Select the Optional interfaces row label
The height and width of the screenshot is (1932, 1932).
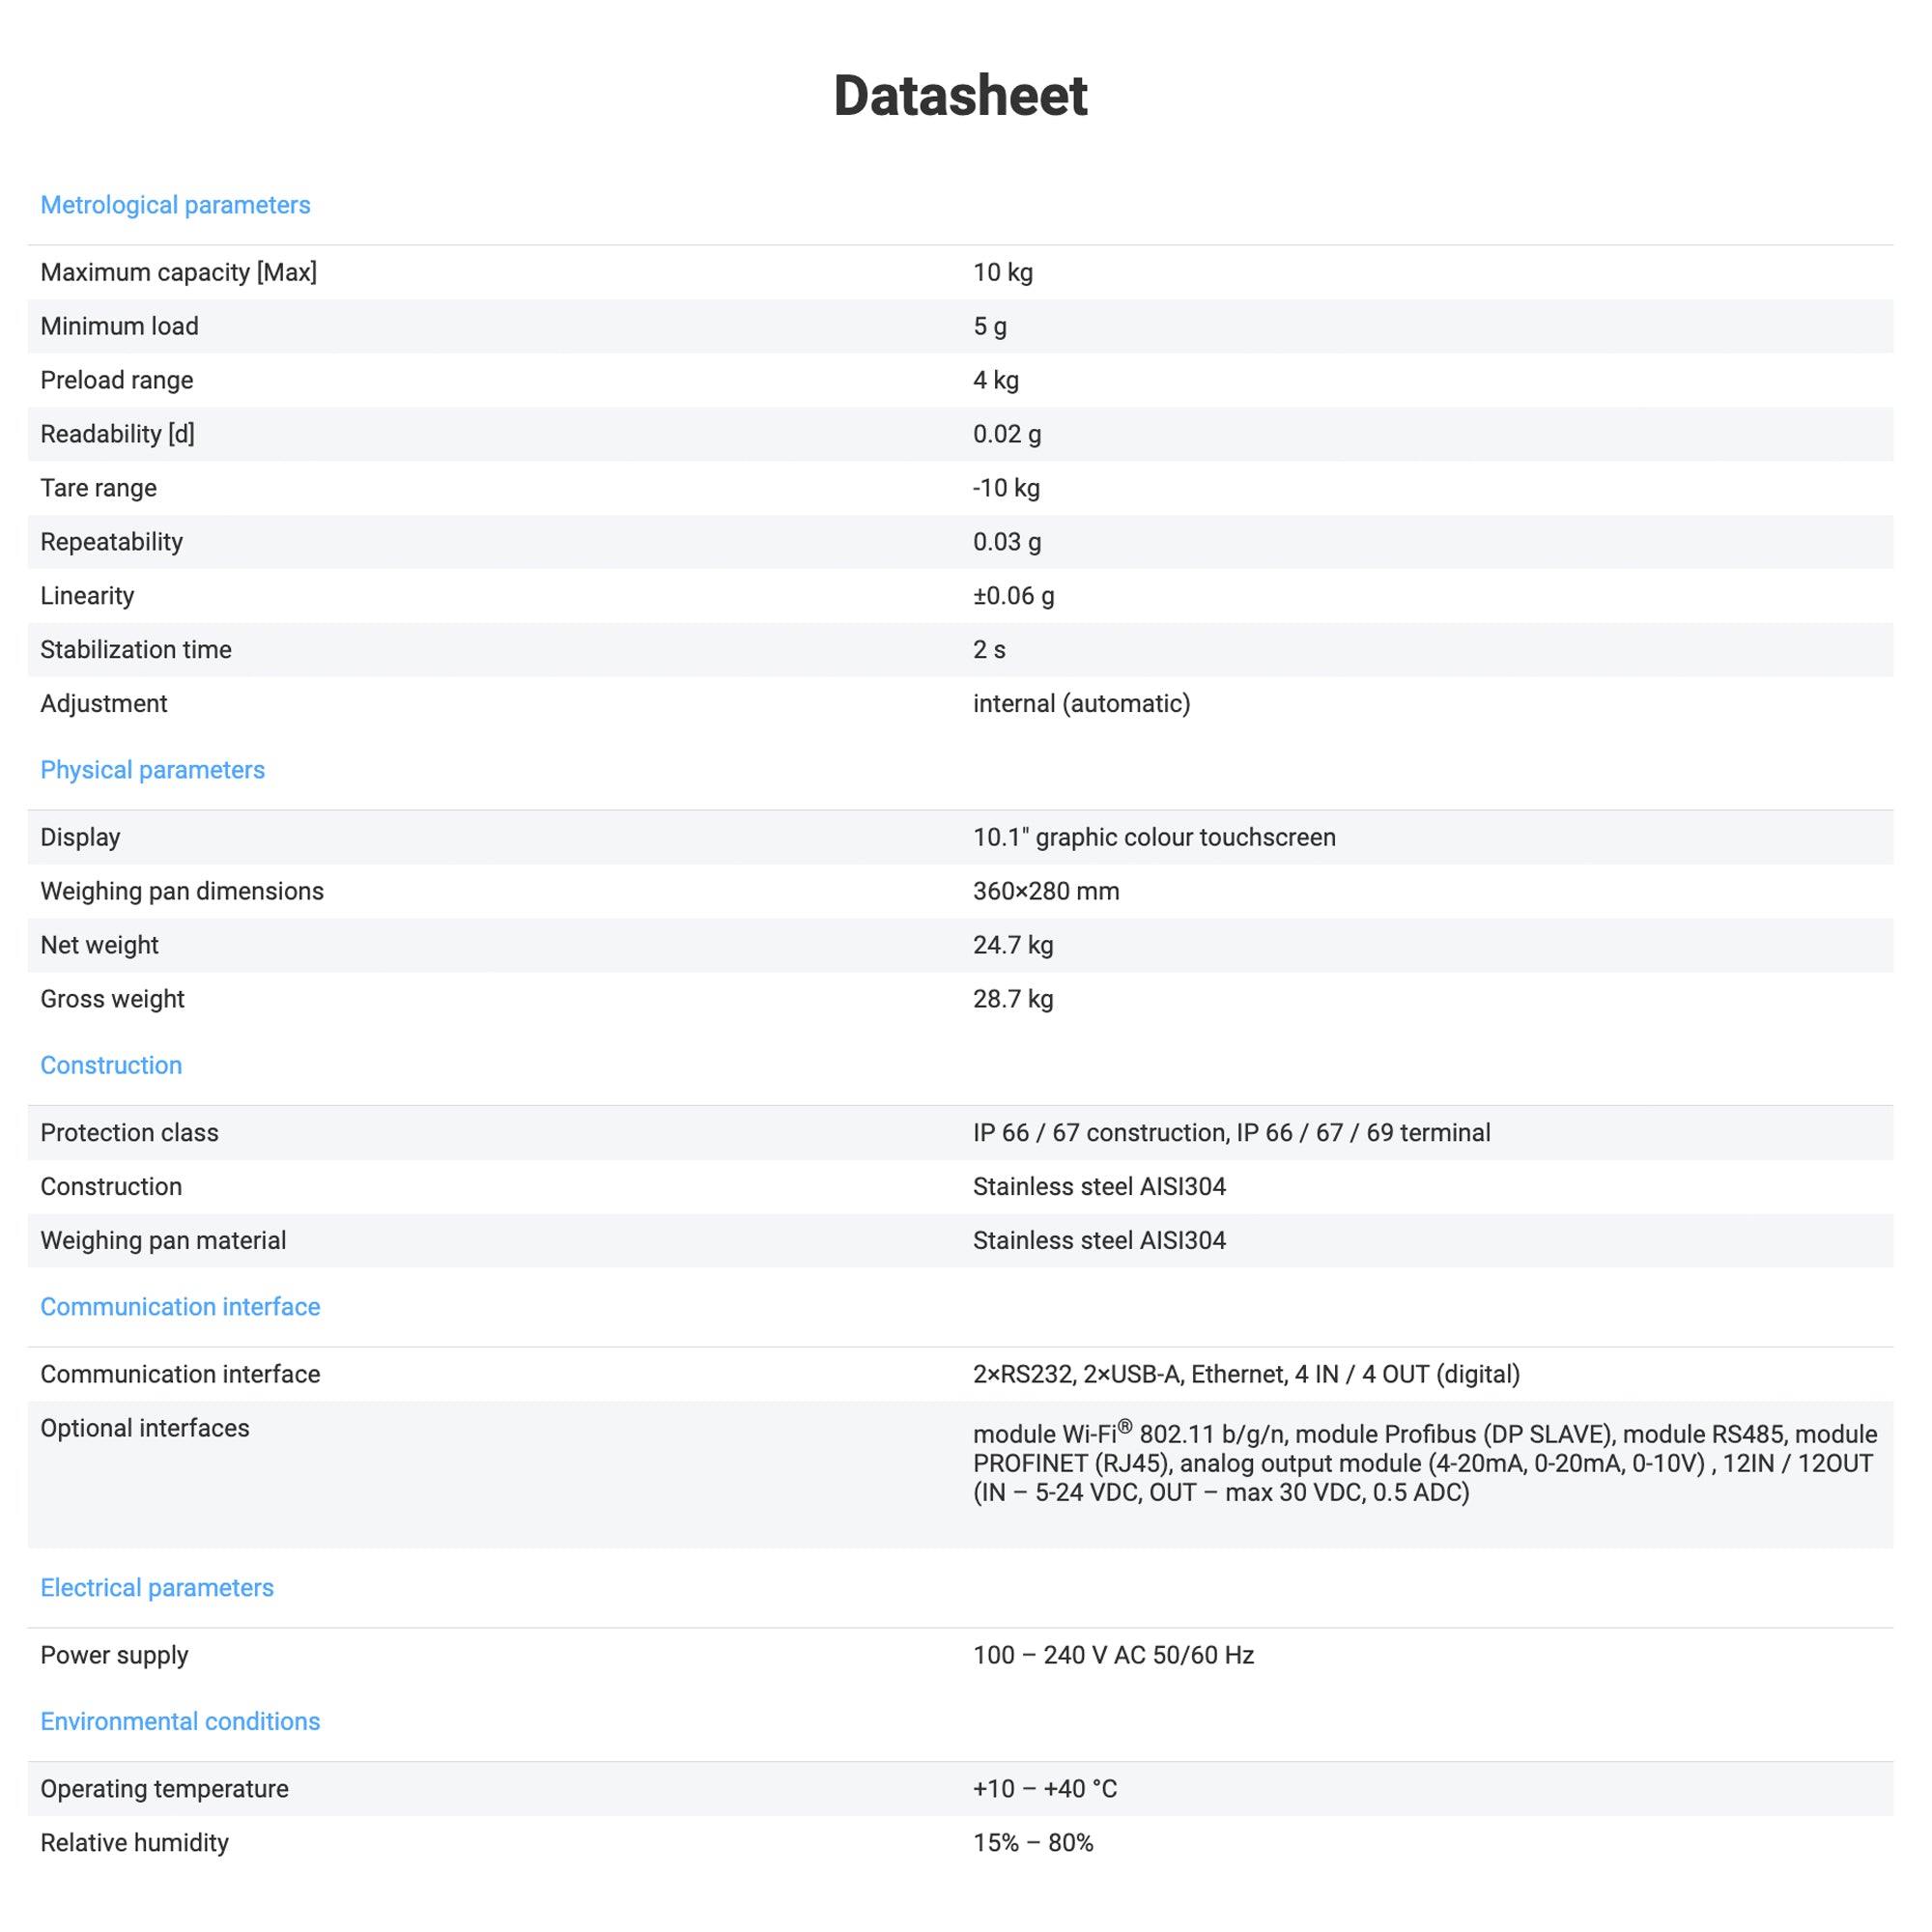145,1429
